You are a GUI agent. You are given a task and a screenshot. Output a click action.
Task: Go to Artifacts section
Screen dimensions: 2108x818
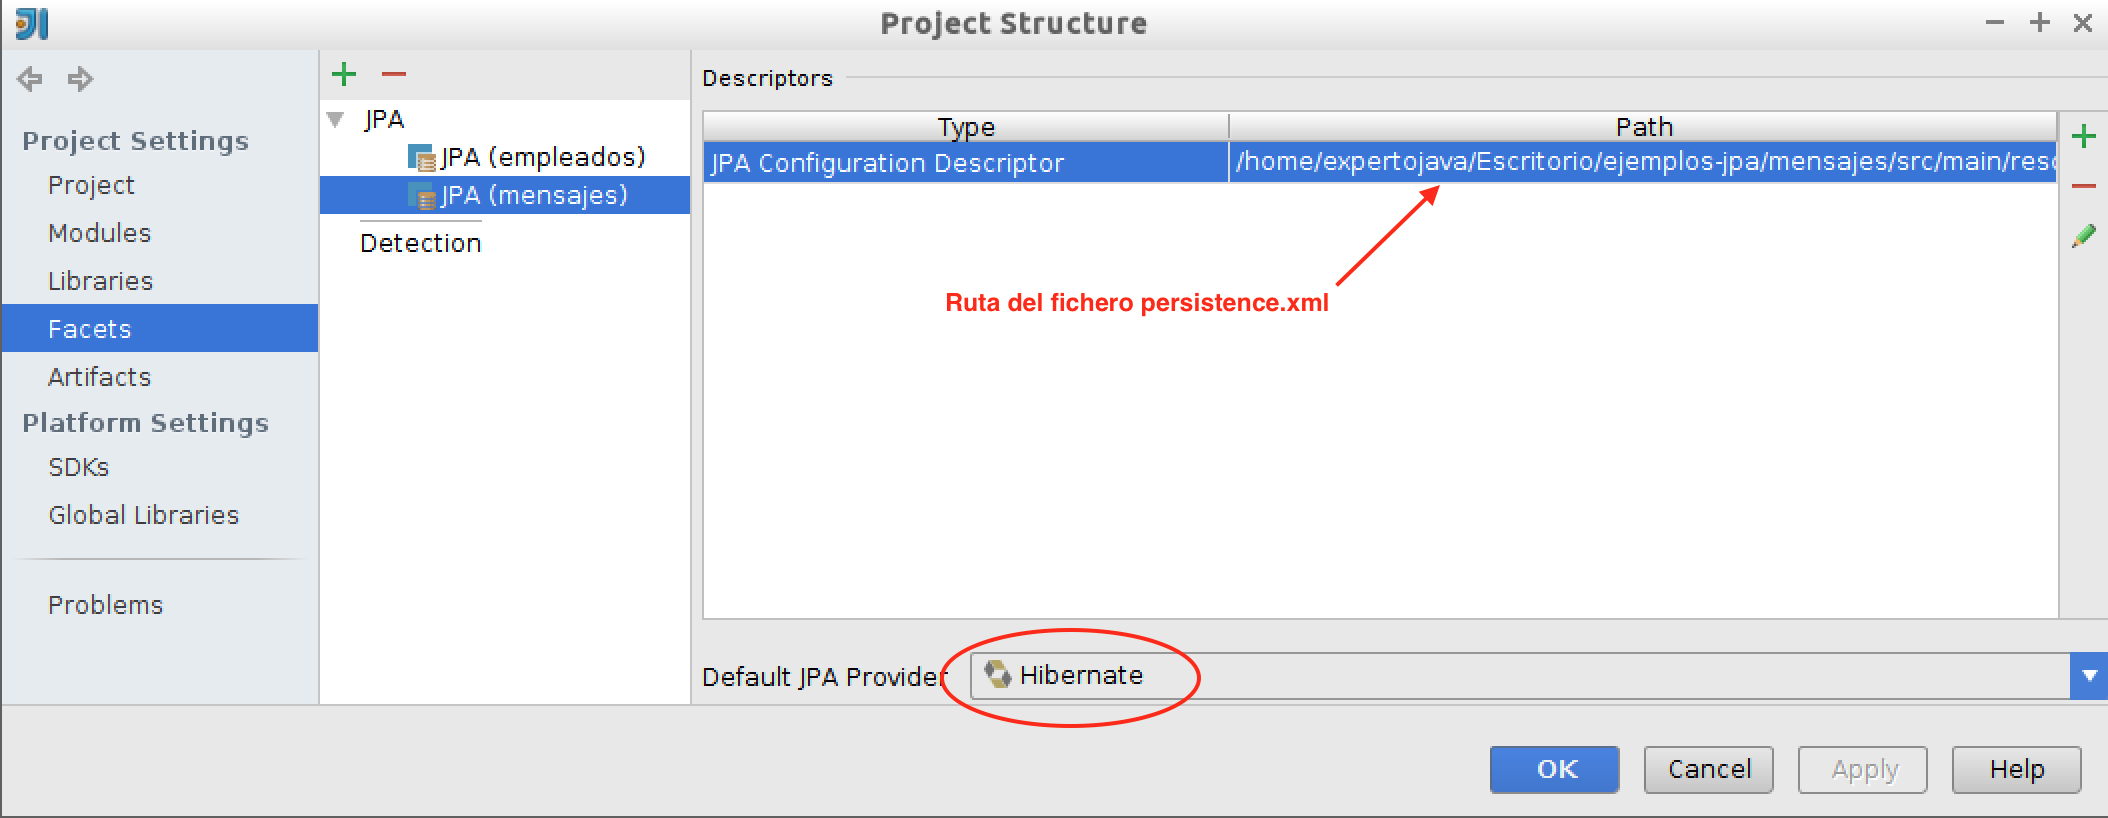100,377
